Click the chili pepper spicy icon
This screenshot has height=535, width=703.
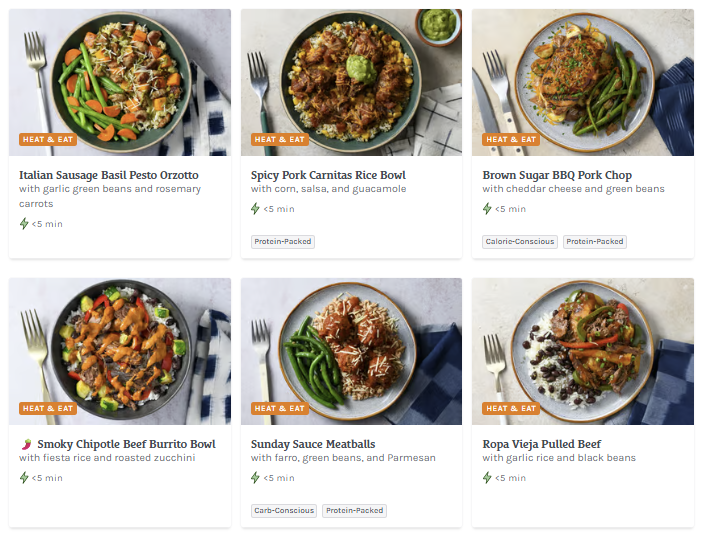[x=25, y=444]
